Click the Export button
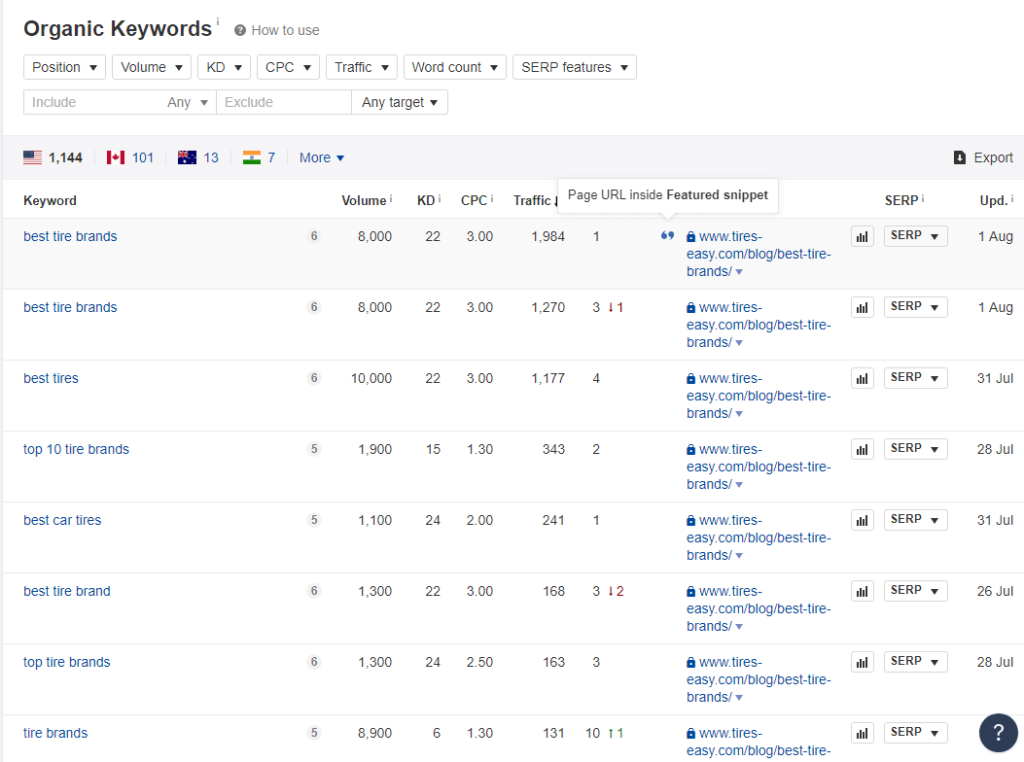Image resolution: width=1024 pixels, height=762 pixels. pyautogui.click(x=983, y=157)
